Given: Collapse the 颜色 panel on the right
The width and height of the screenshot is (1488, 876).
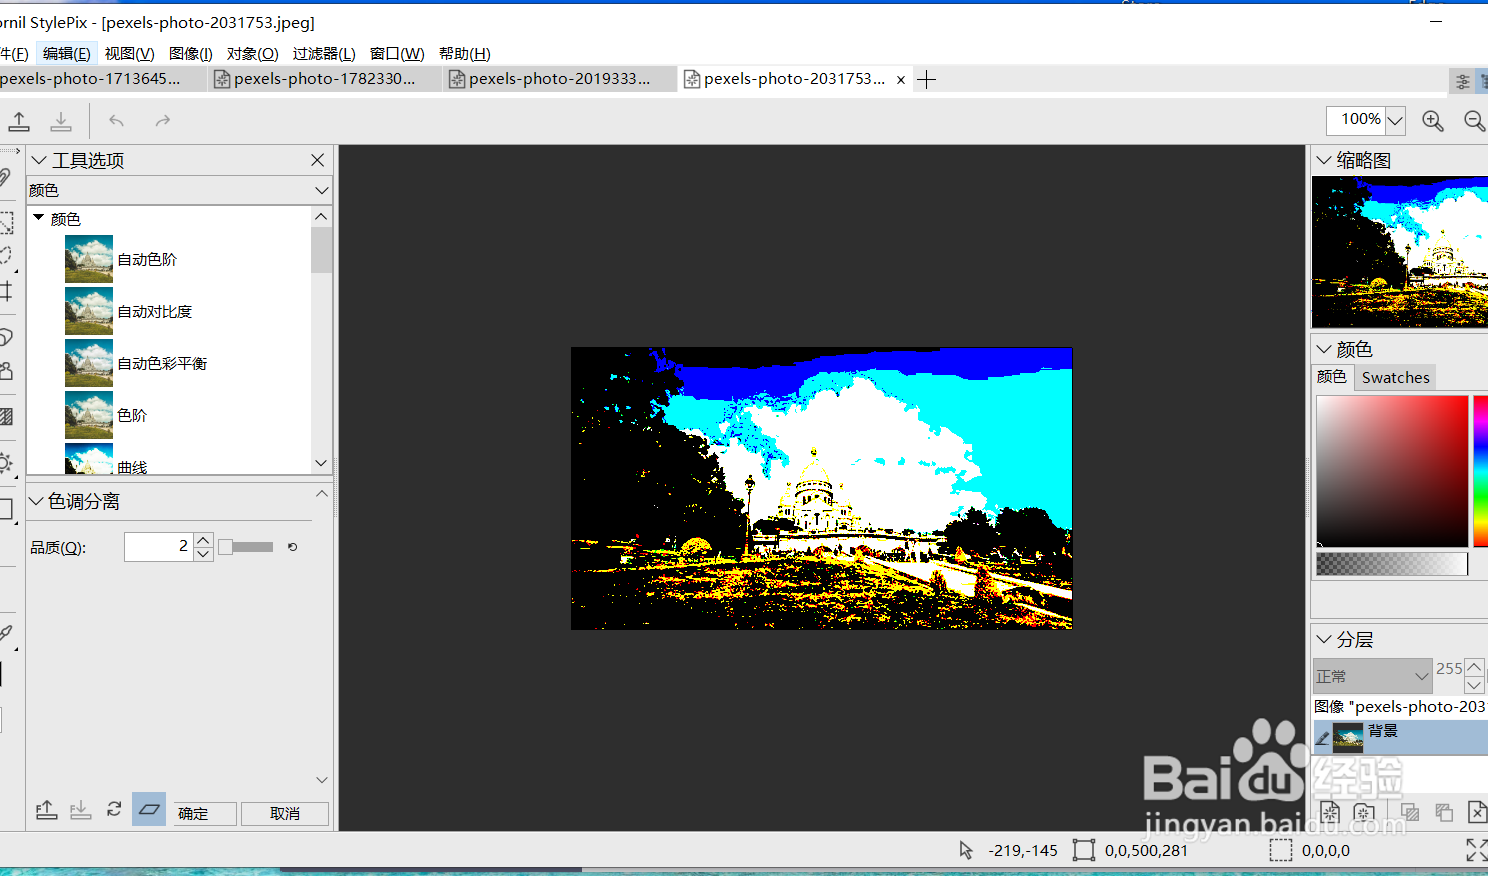Looking at the screenshot, I should click(1324, 349).
